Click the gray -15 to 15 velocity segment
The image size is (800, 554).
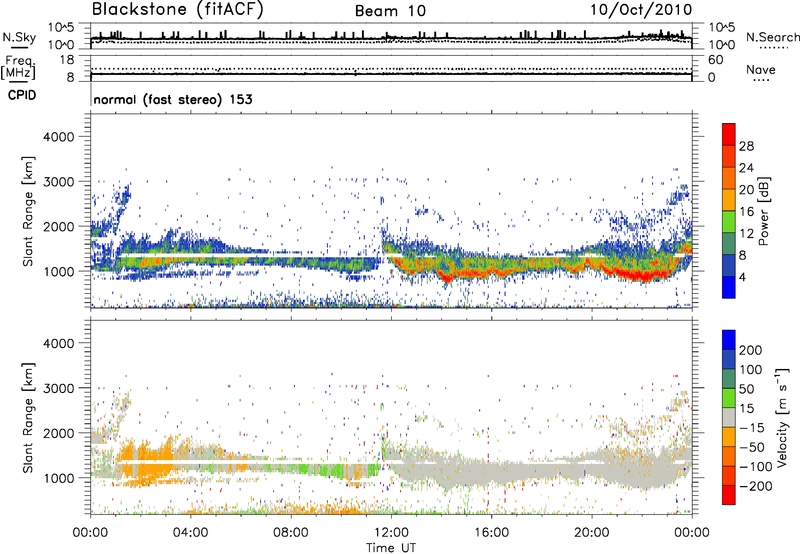click(729, 417)
